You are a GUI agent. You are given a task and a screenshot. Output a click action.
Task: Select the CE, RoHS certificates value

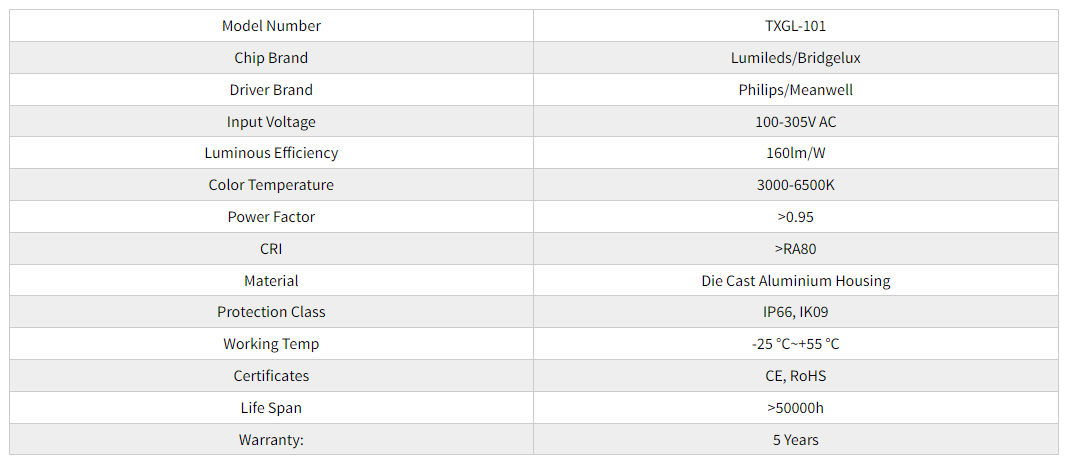795,376
